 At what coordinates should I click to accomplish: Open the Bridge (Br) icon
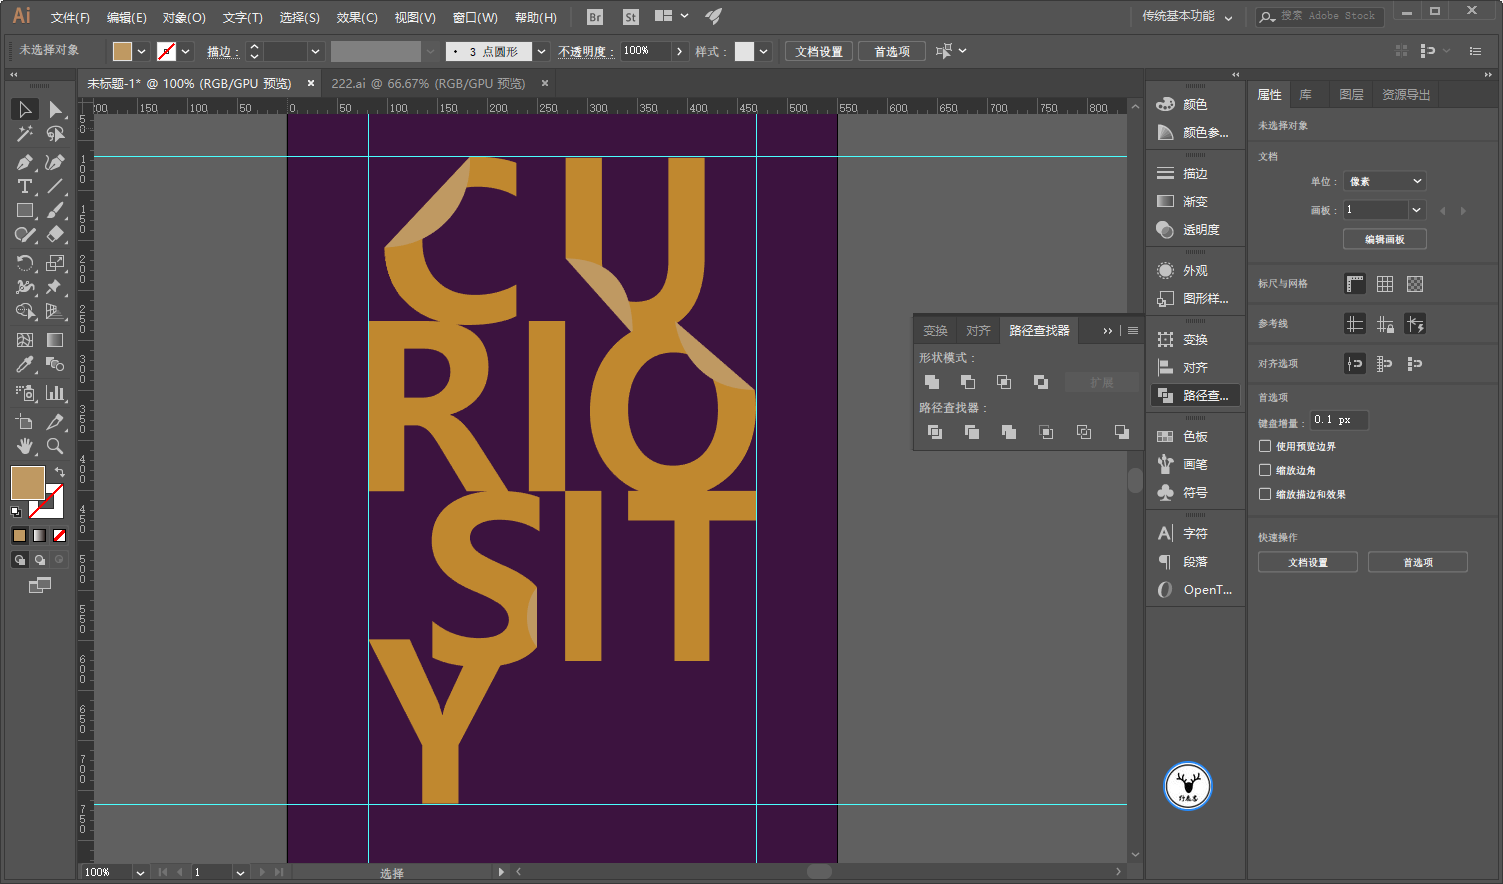[x=595, y=17]
